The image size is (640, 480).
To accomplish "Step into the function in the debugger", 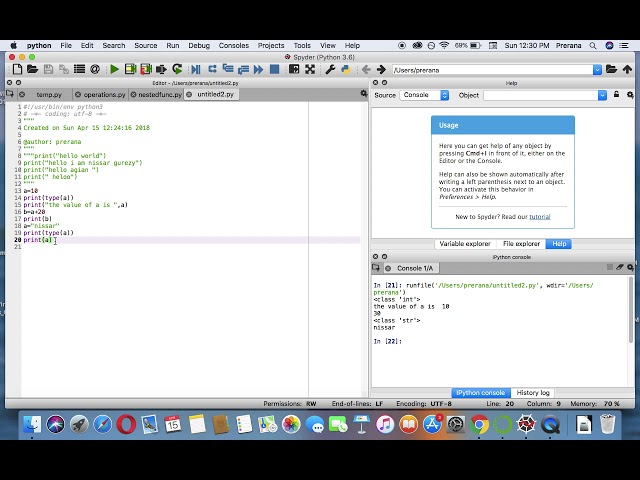I will click(x=228, y=69).
